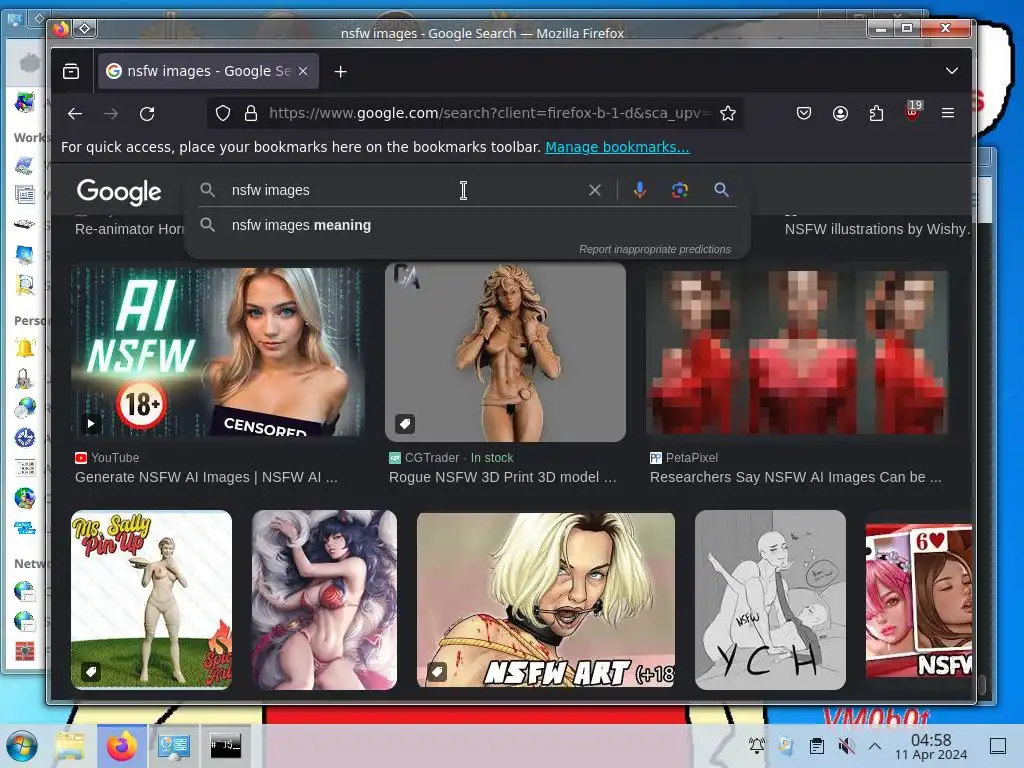
Task: Click the forward navigation arrow
Action: coord(111,114)
